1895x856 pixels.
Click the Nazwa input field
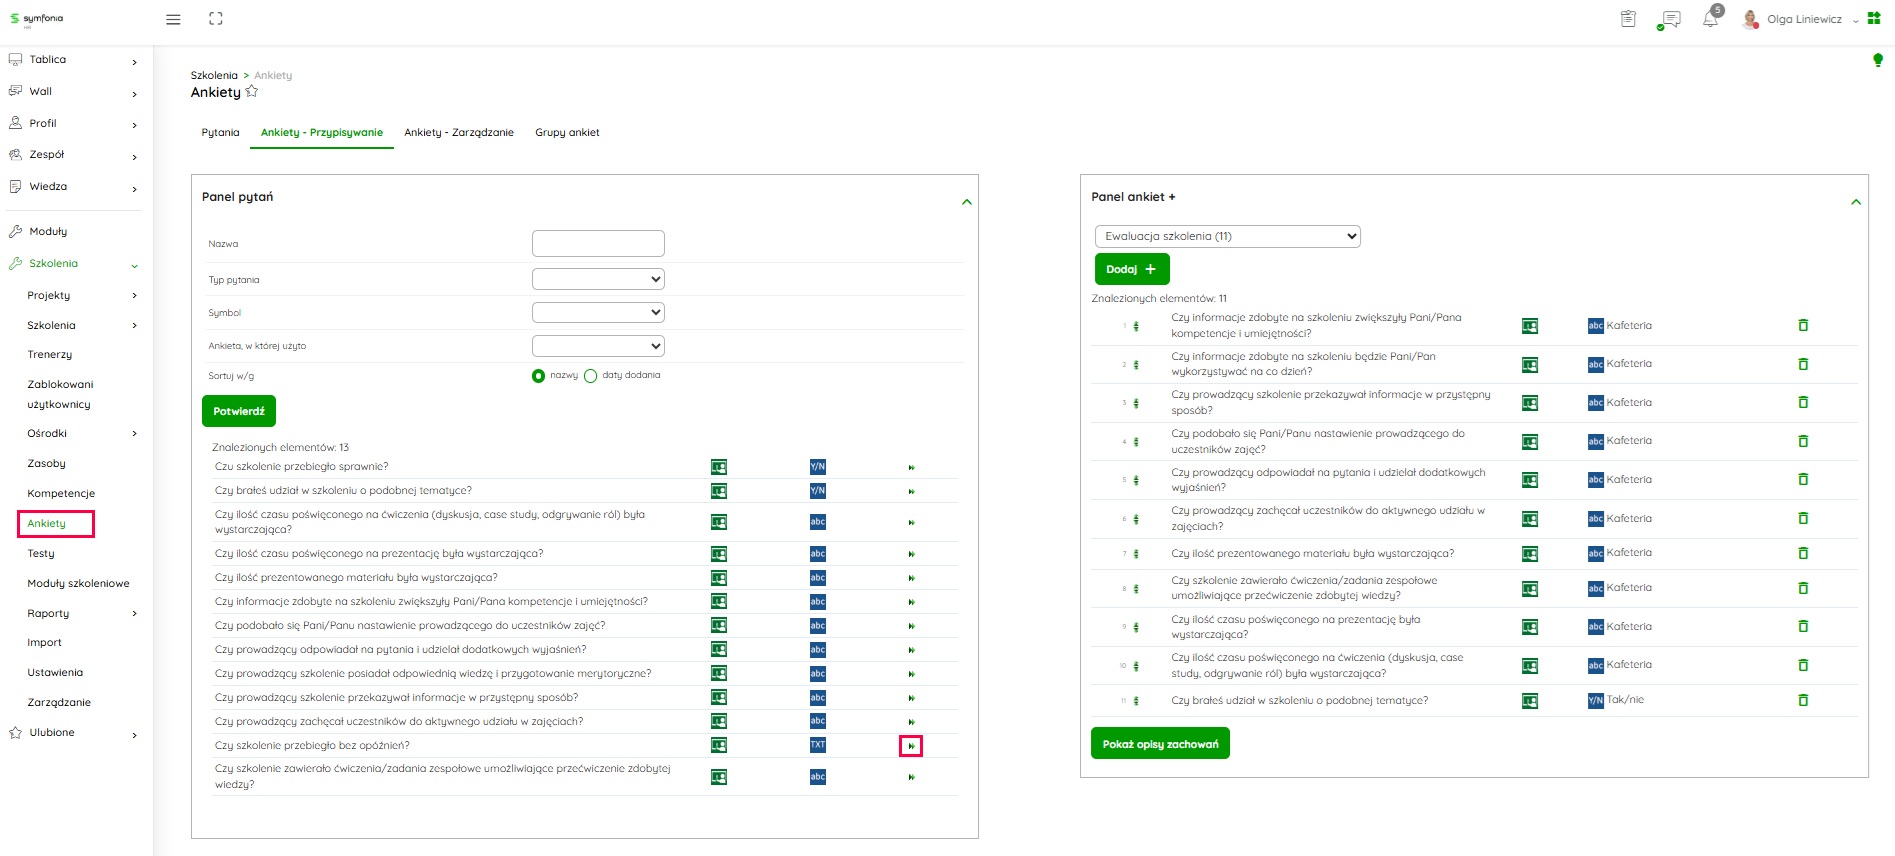tap(598, 244)
